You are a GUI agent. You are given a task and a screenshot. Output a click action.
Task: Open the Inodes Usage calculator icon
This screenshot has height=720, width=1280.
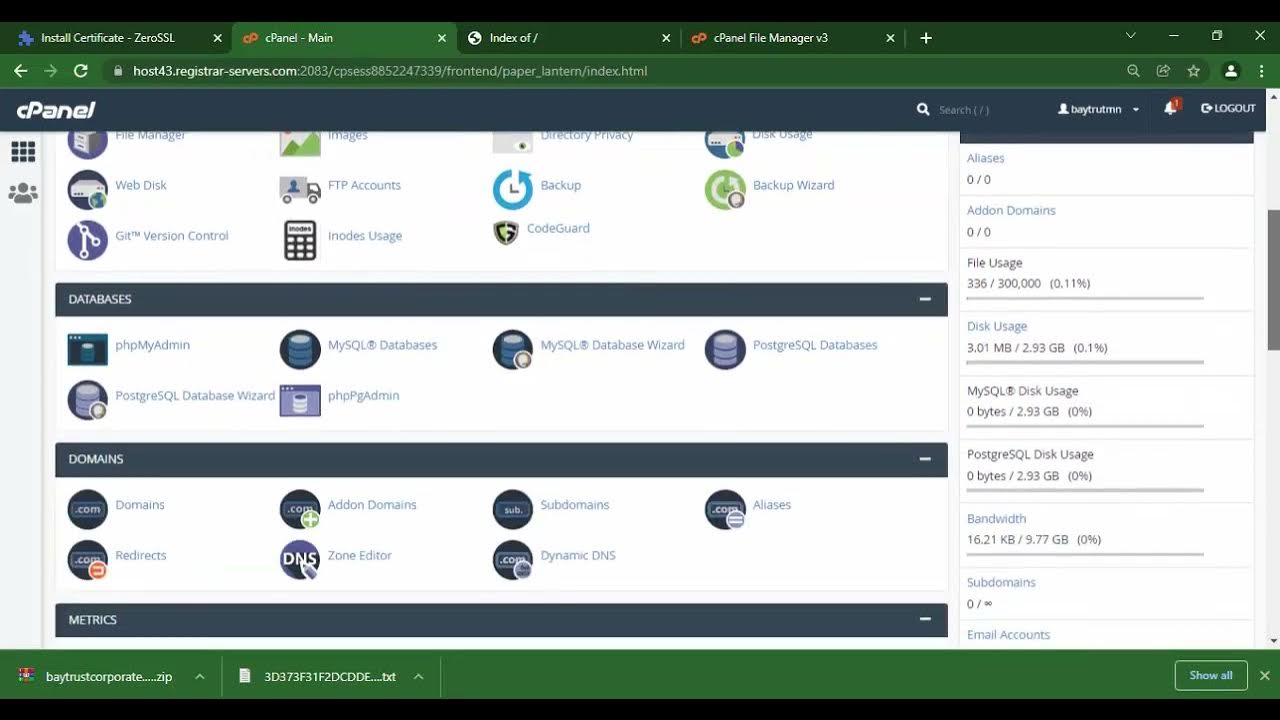click(x=300, y=240)
